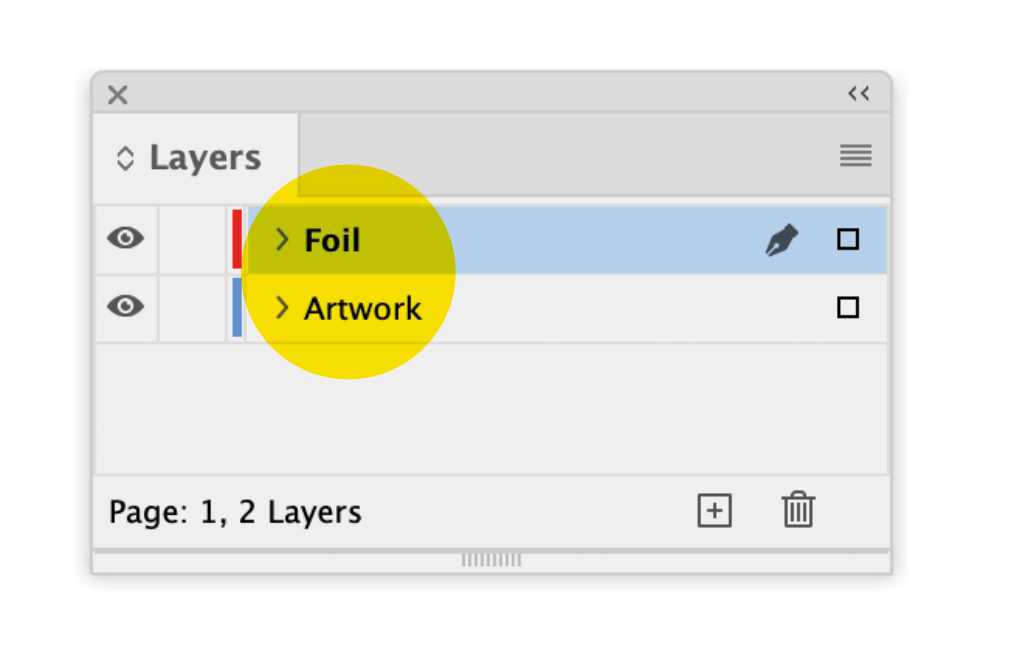This screenshot has height=658, width=1010.
Task: Toggle lock box for the Artwork layer
Action: 191,307
